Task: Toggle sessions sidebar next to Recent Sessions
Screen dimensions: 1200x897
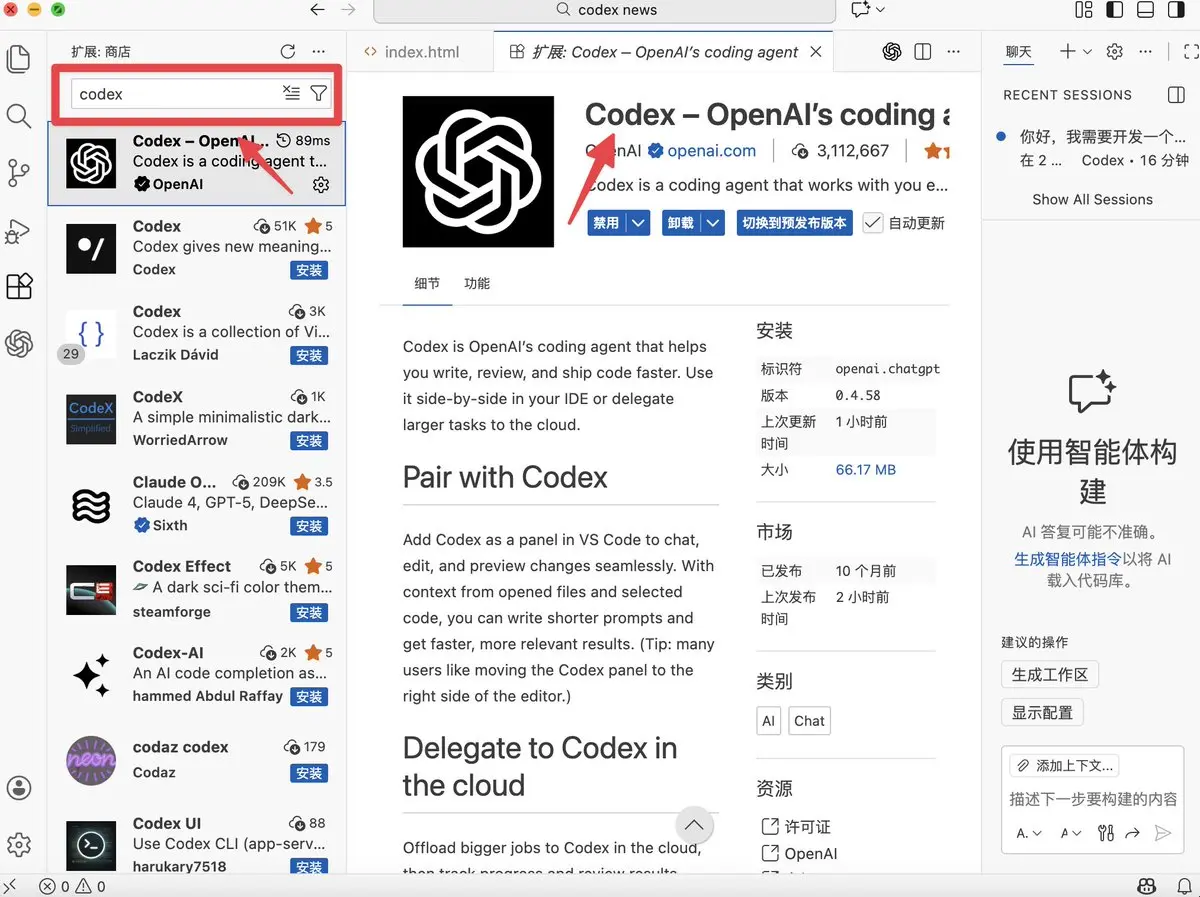Action: click(1176, 94)
